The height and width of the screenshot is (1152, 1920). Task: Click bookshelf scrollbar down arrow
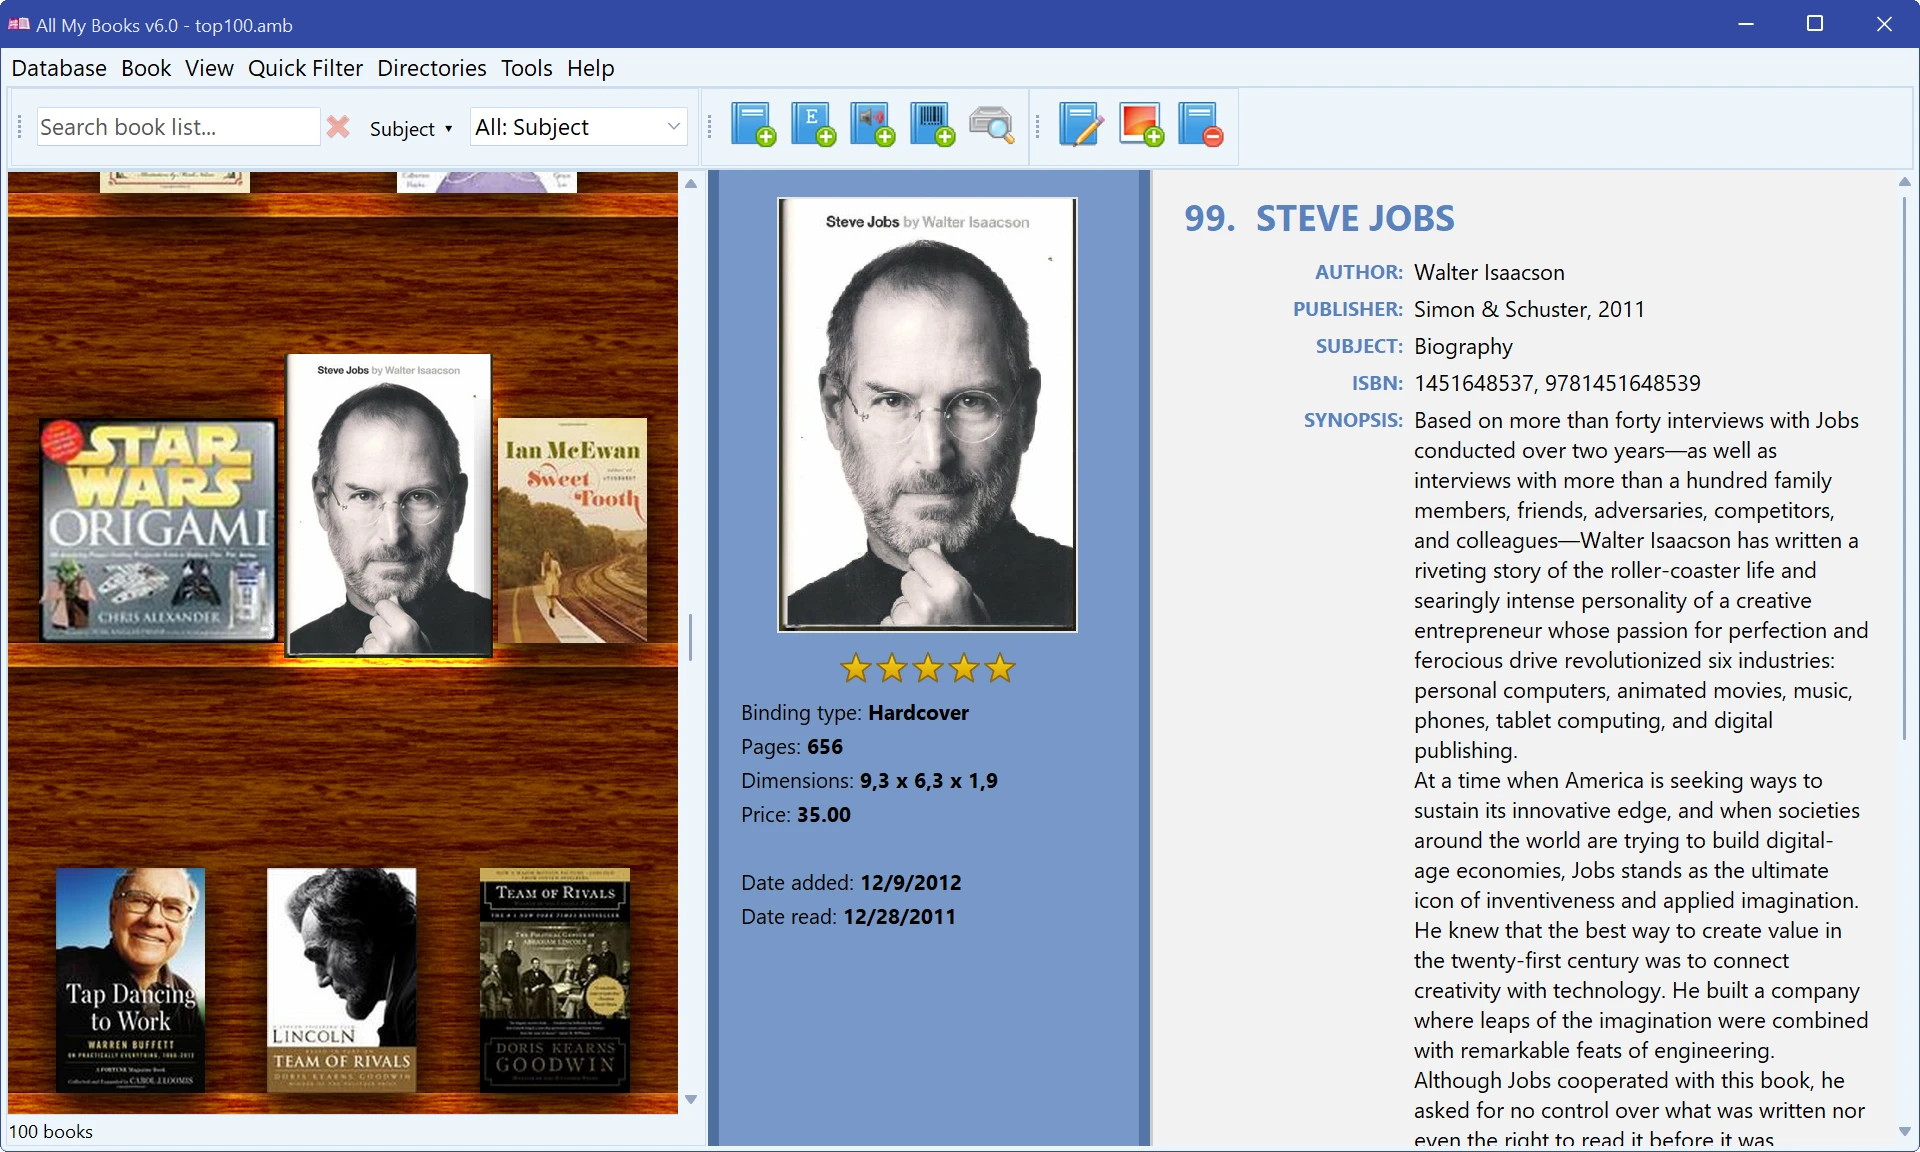pos(691,1099)
